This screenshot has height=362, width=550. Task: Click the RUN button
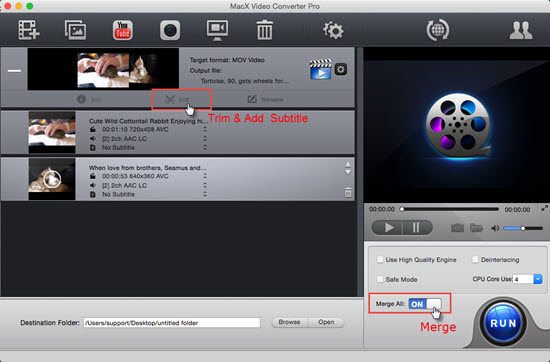pyautogui.click(x=503, y=323)
